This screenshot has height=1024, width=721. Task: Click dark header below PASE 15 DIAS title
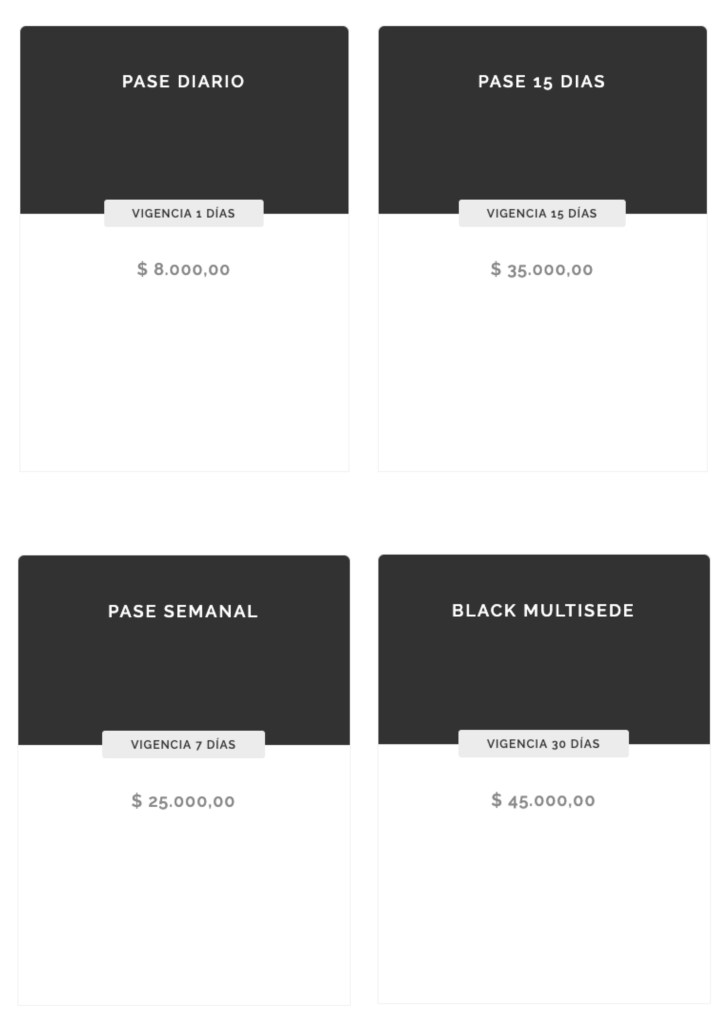[541, 145]
